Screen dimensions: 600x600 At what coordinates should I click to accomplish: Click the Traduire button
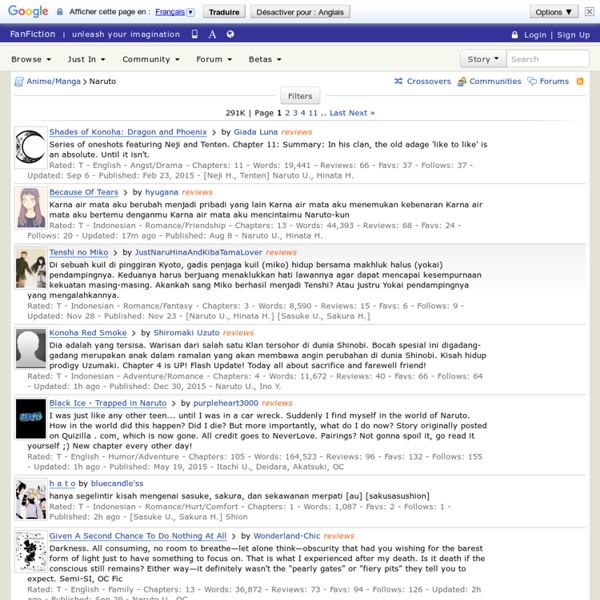[224, 12]
